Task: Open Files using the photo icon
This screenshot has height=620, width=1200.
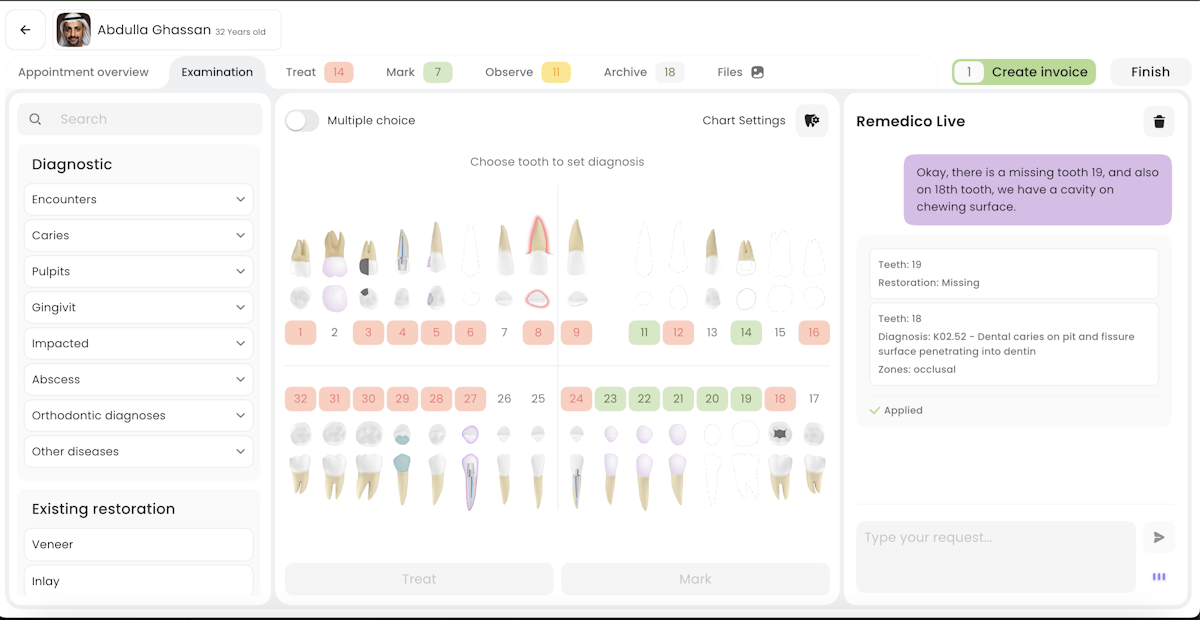Action: (x=757, y=71)
